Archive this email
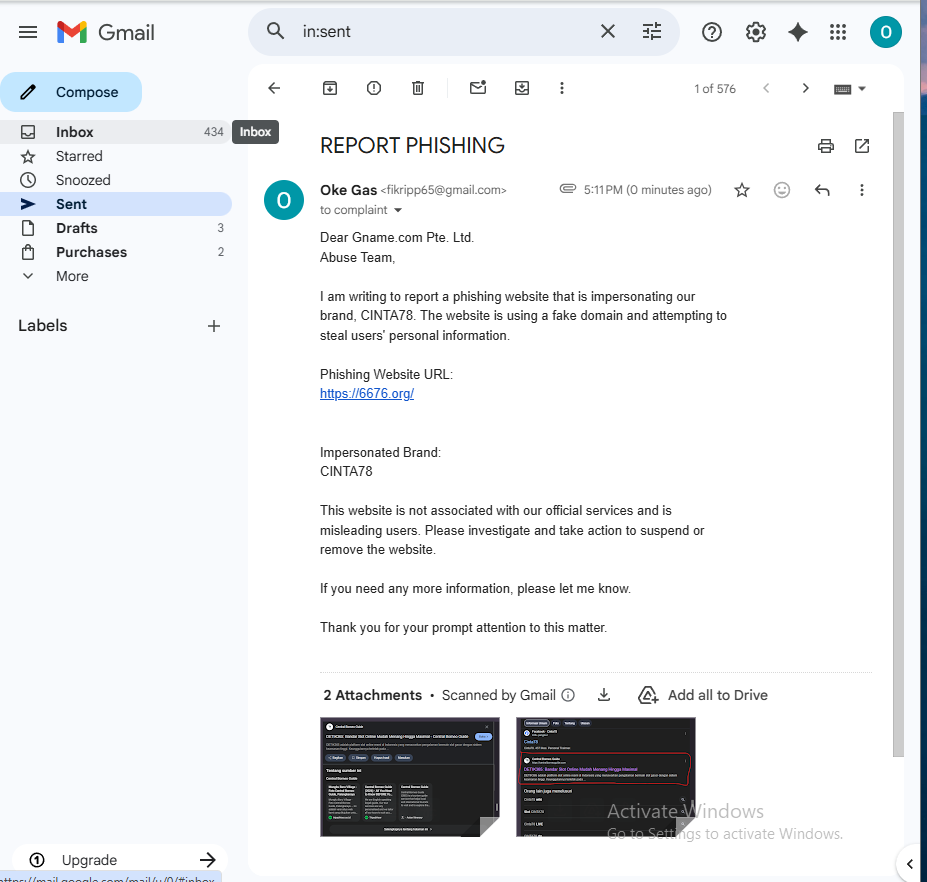Image resolution: width=927 pixels, height=882 pixels. point(330,88)
